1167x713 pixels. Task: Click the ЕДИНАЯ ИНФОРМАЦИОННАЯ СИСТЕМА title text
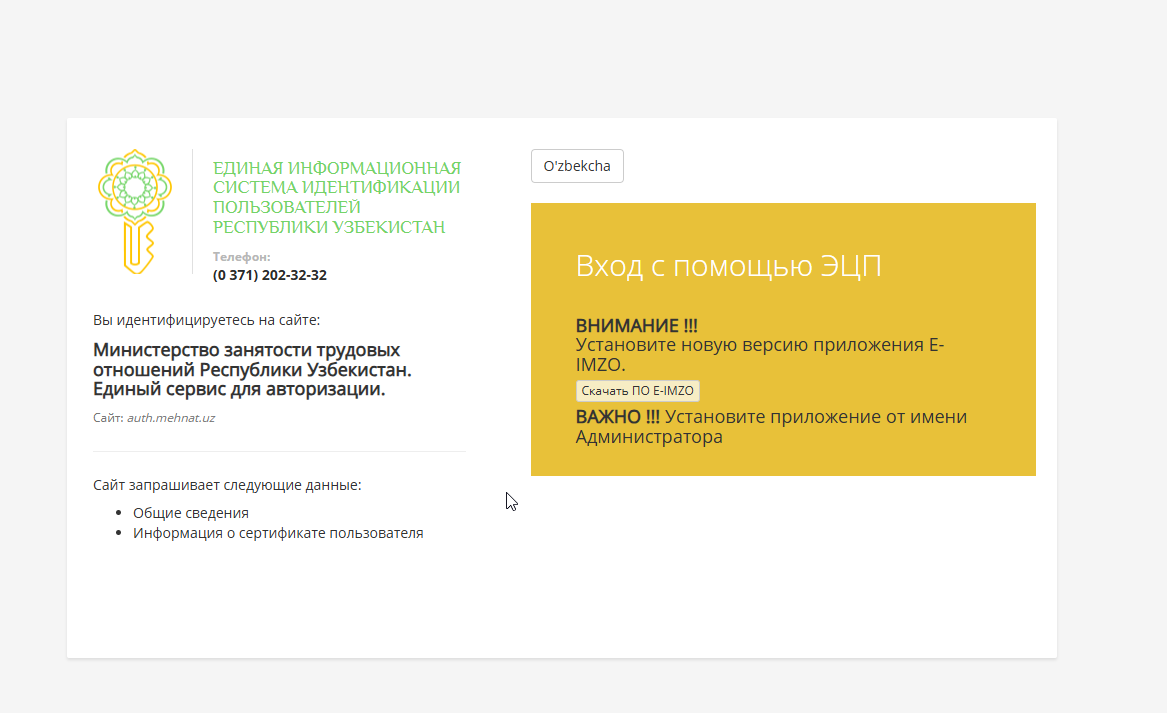[337, 197]
